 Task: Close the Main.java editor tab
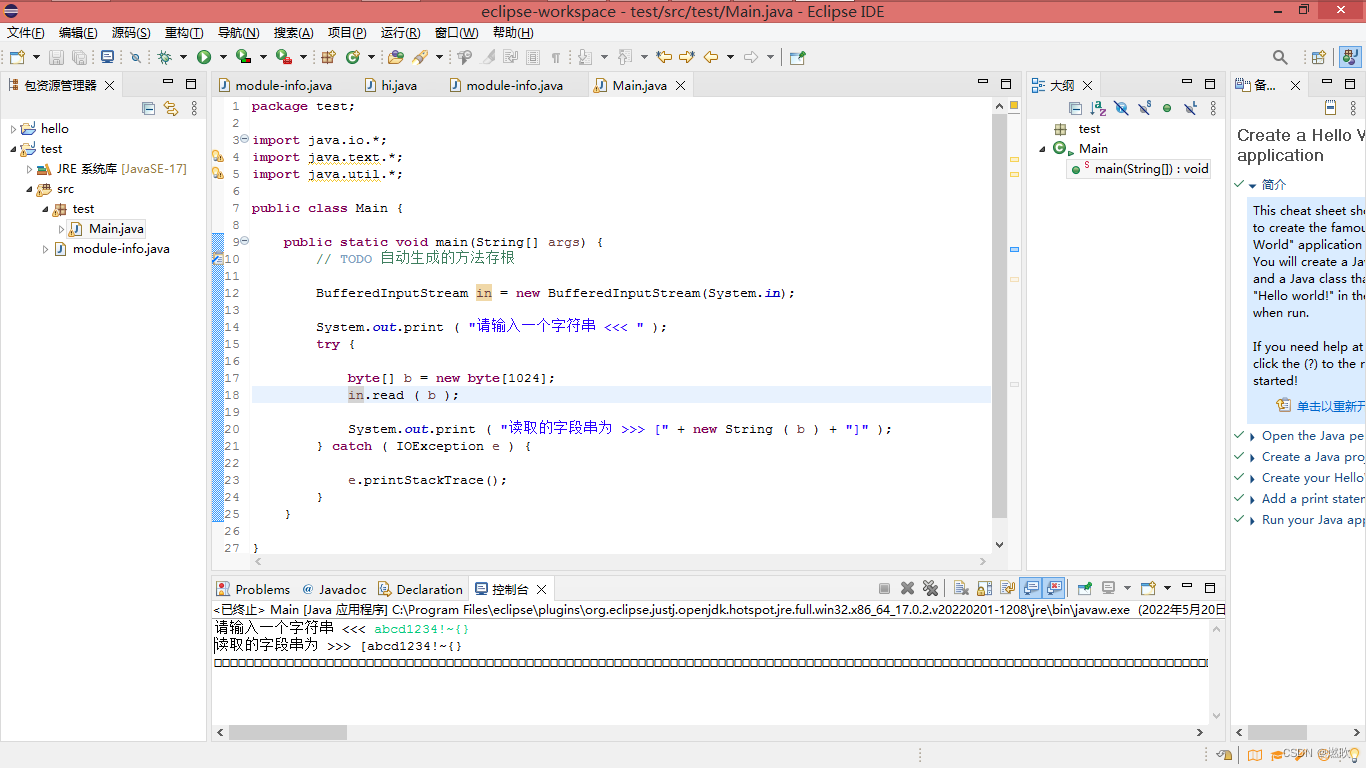[x=681, y=86]
